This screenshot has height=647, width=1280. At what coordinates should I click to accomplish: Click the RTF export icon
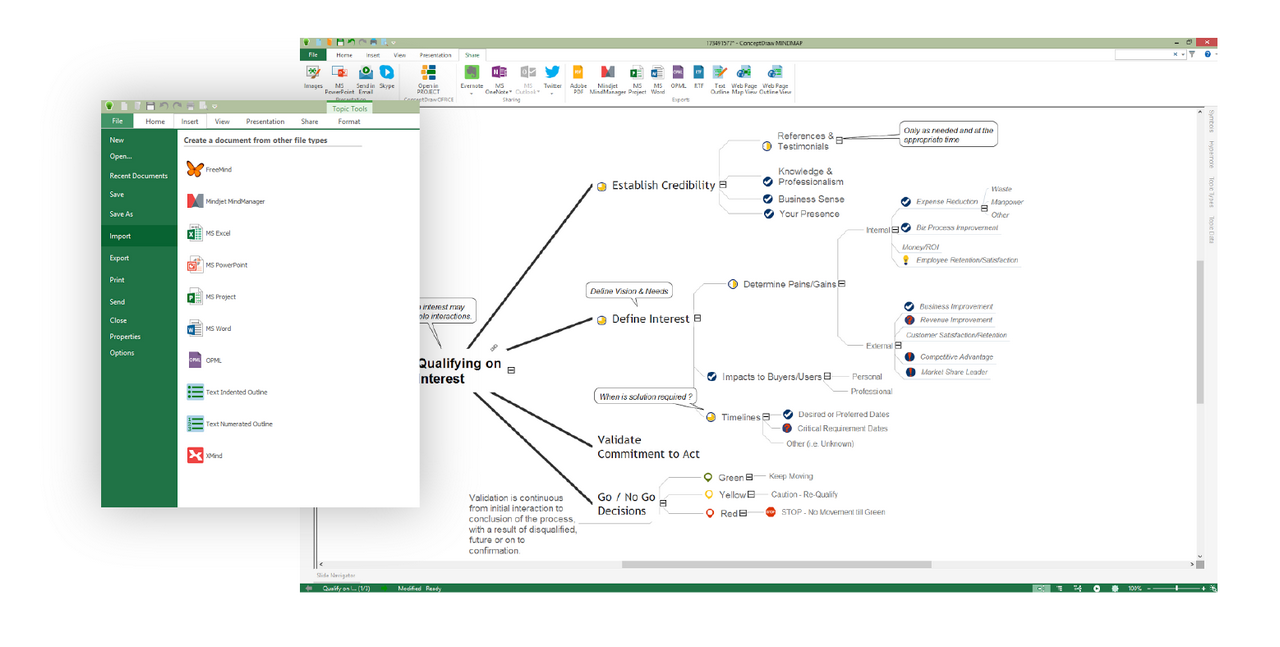pyautogui.click(x=699, y=72)
